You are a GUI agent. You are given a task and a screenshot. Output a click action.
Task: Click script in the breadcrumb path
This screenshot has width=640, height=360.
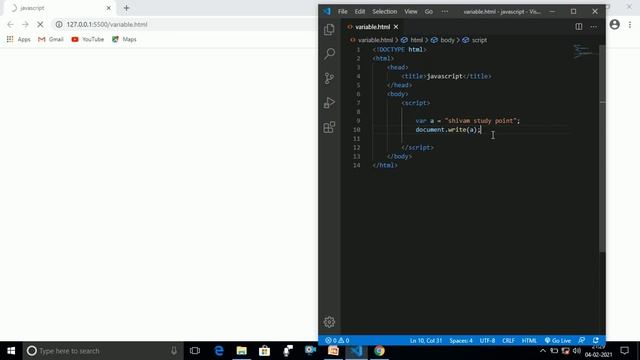coord(479,40)
